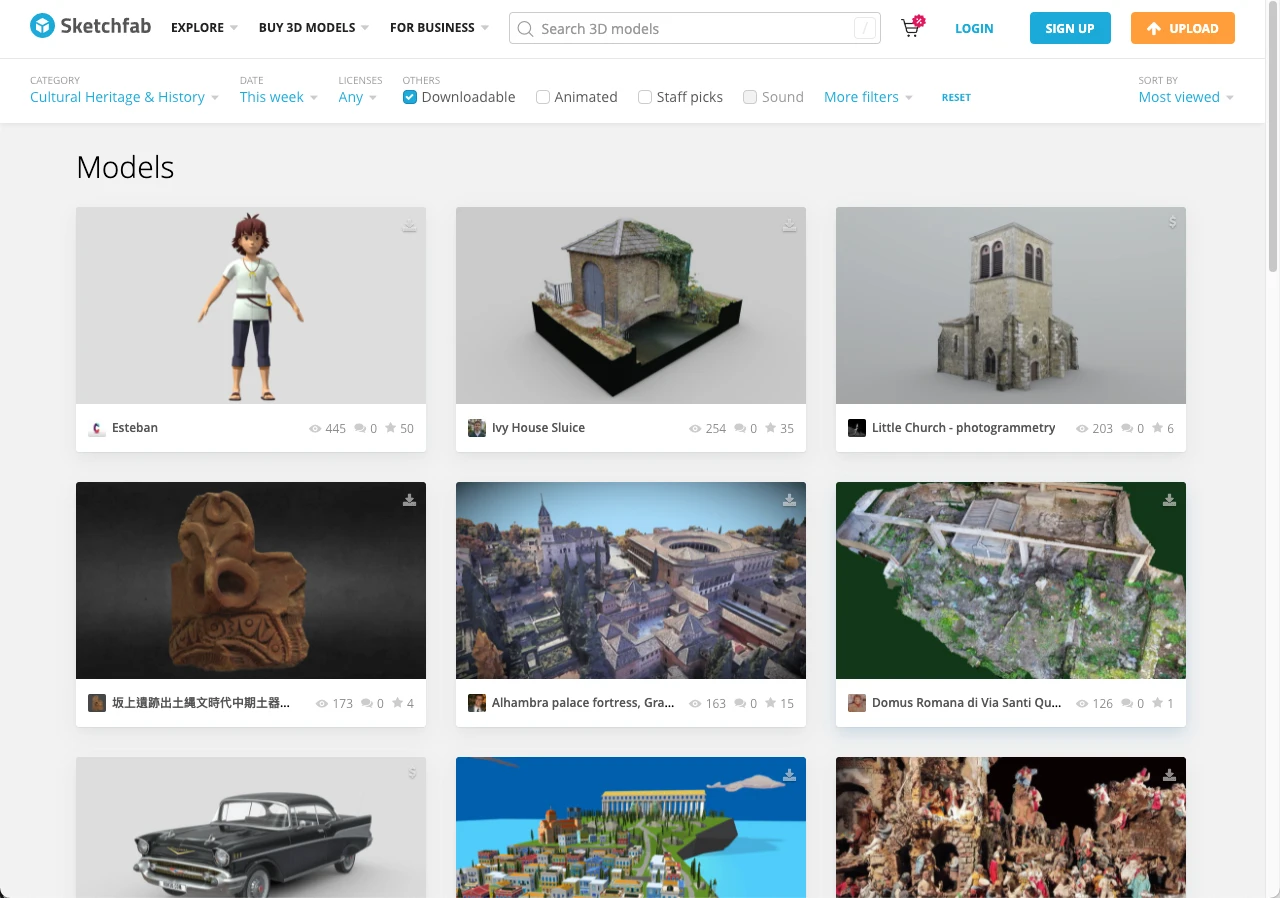1280x898 pixels.
Task: Enable the Animated filter
Action: point(543,97)
